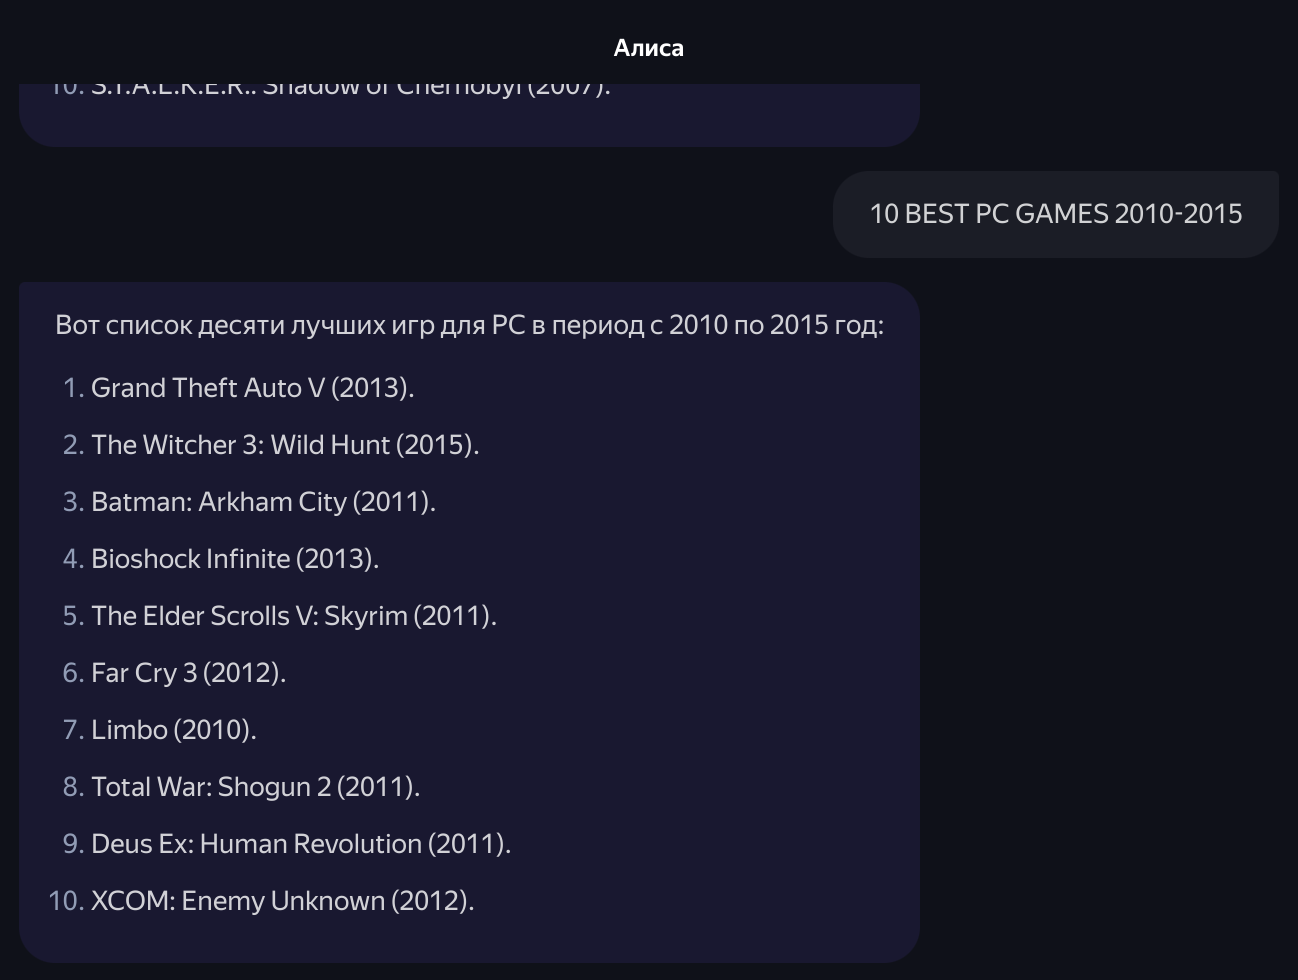
Task: Click the Grand Theft Auto V list entry
Action: [x=252, y=388]
